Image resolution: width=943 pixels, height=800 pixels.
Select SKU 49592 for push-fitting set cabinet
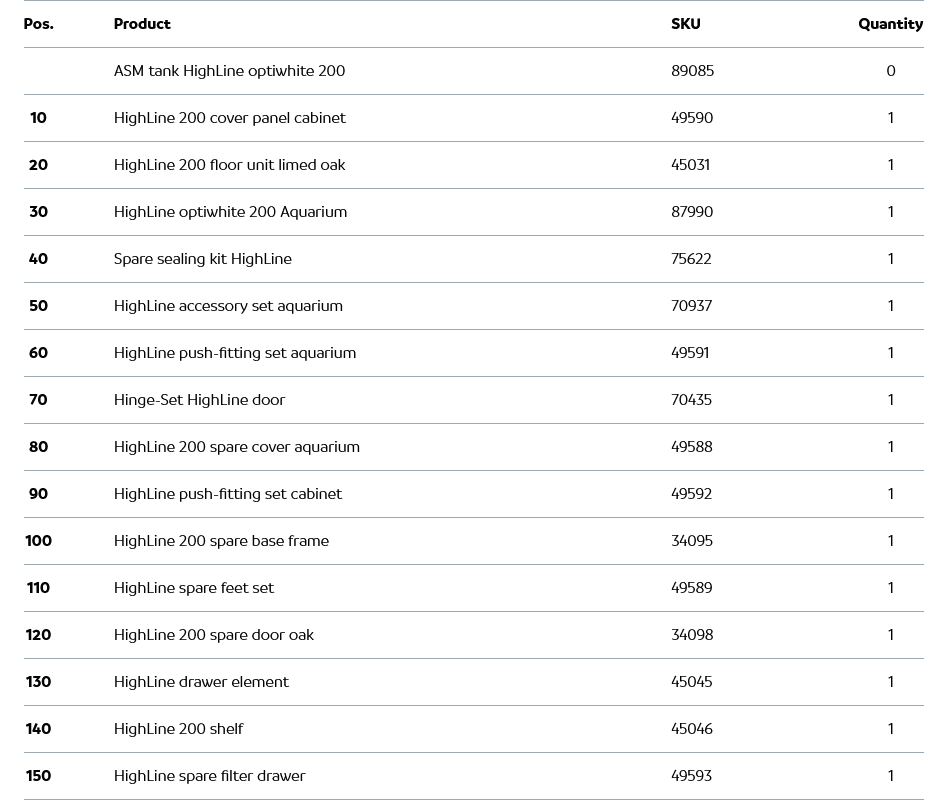coord(691,494)
